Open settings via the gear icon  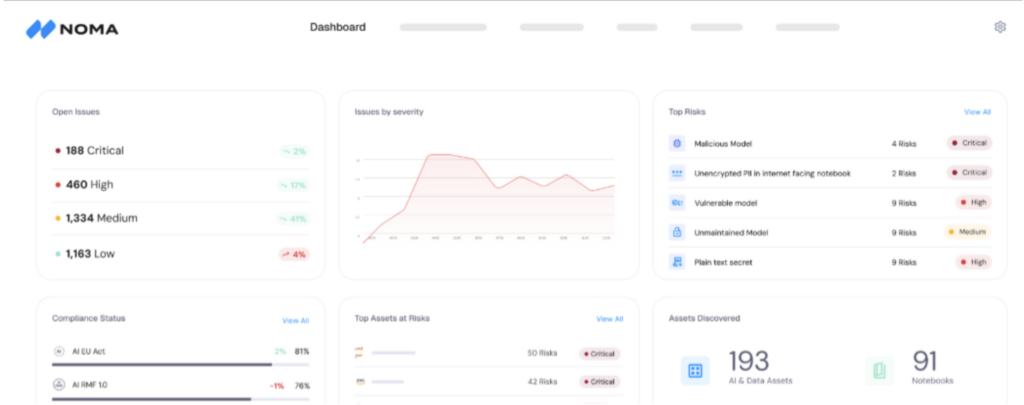[1000, 27]
